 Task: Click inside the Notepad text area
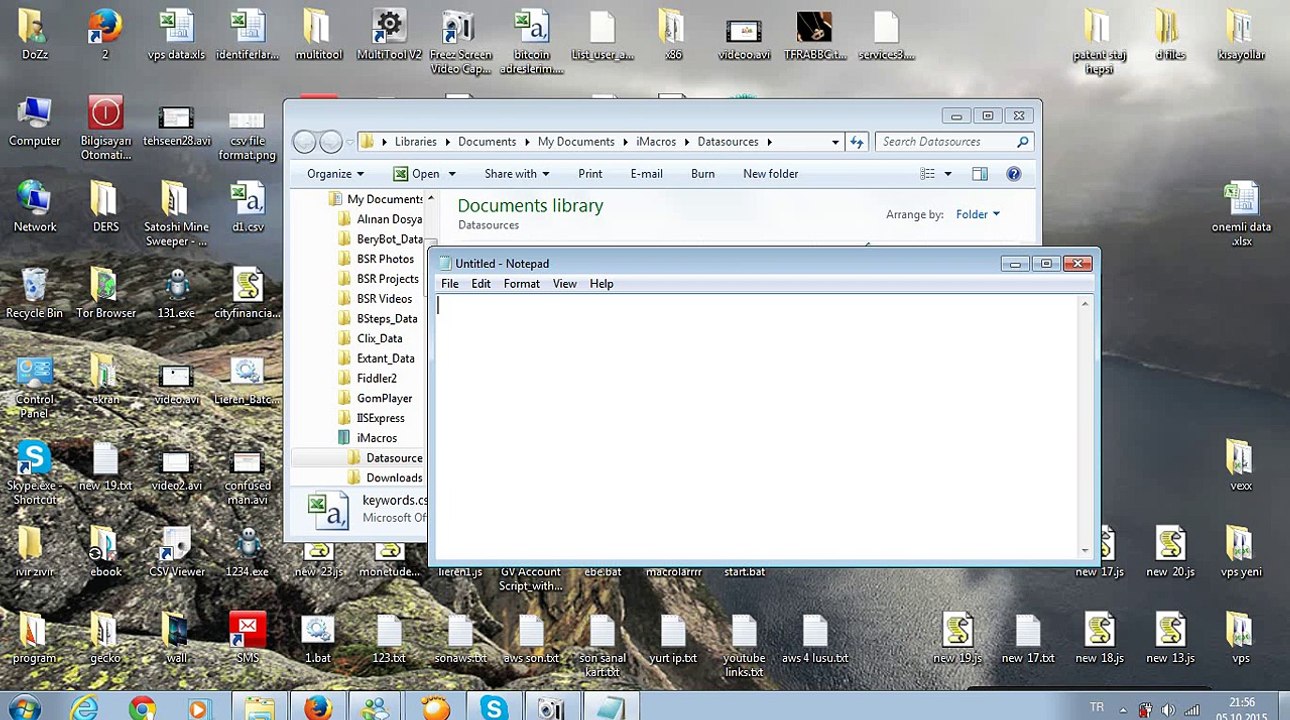757,425
